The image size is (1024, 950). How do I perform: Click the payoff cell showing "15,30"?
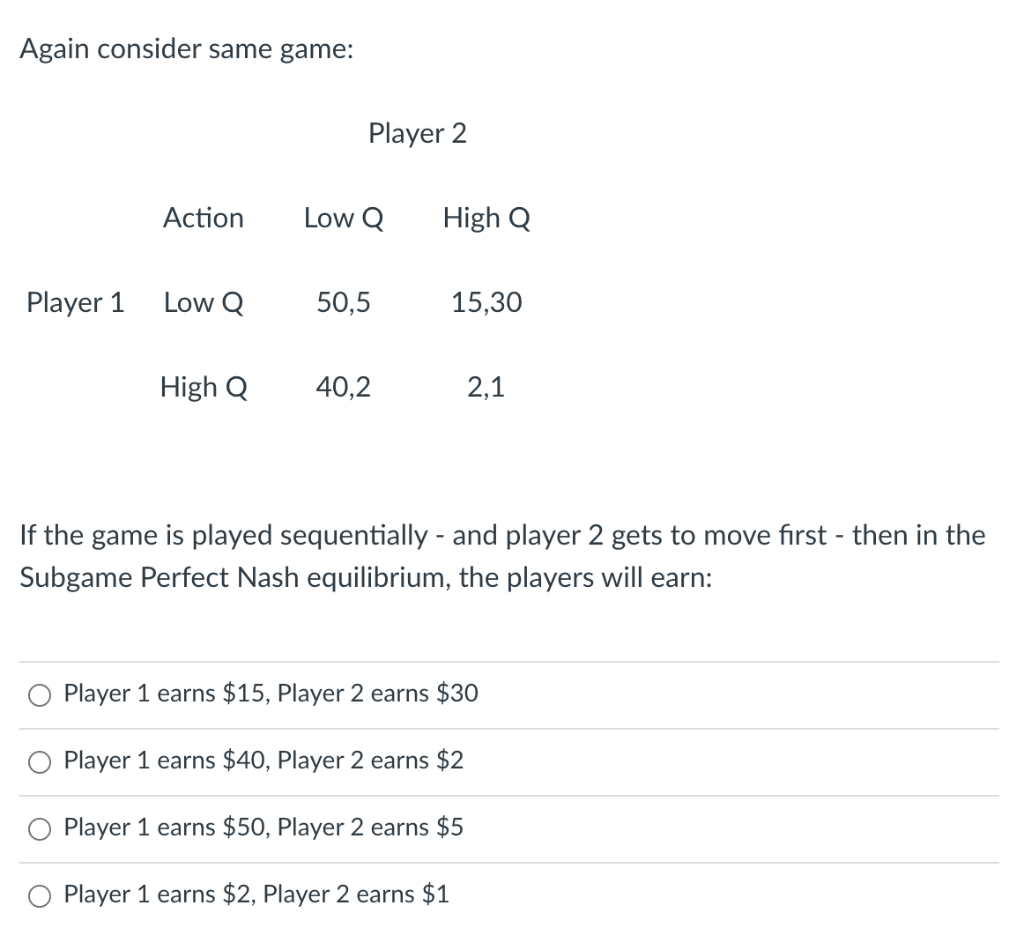click(485, 302)
